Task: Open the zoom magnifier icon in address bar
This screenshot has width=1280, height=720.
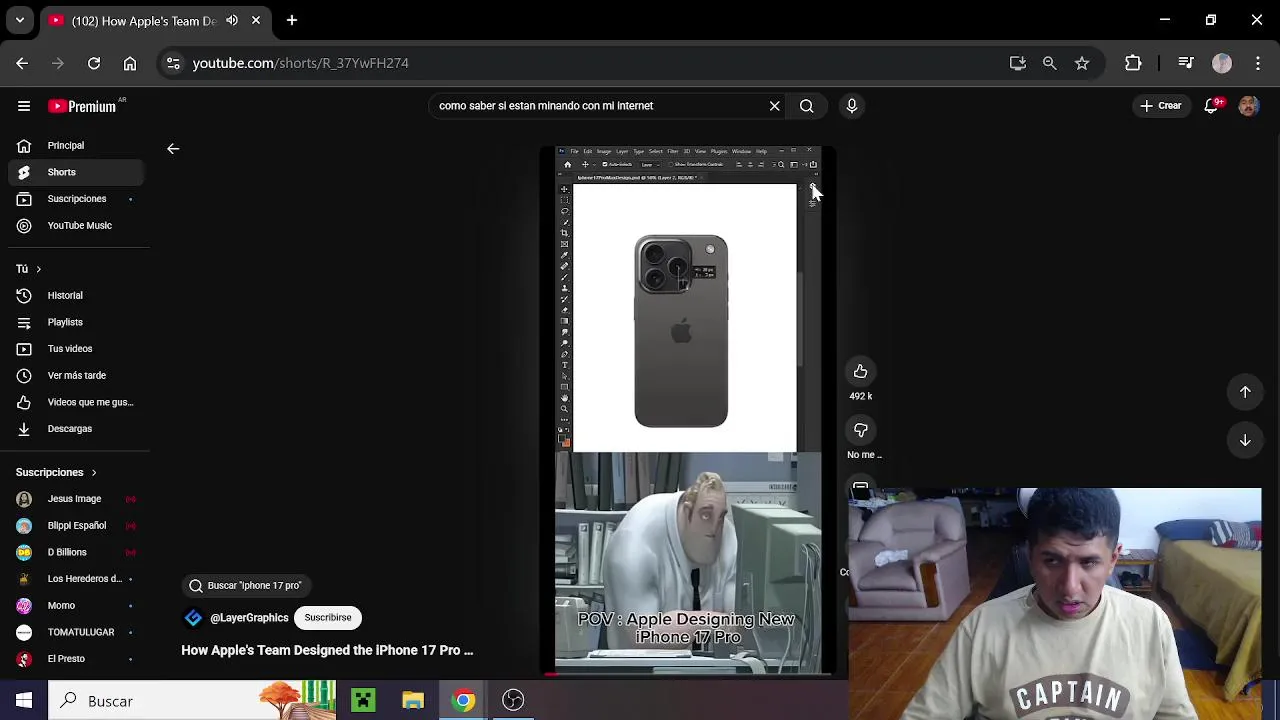Action: pos(1050,63)
